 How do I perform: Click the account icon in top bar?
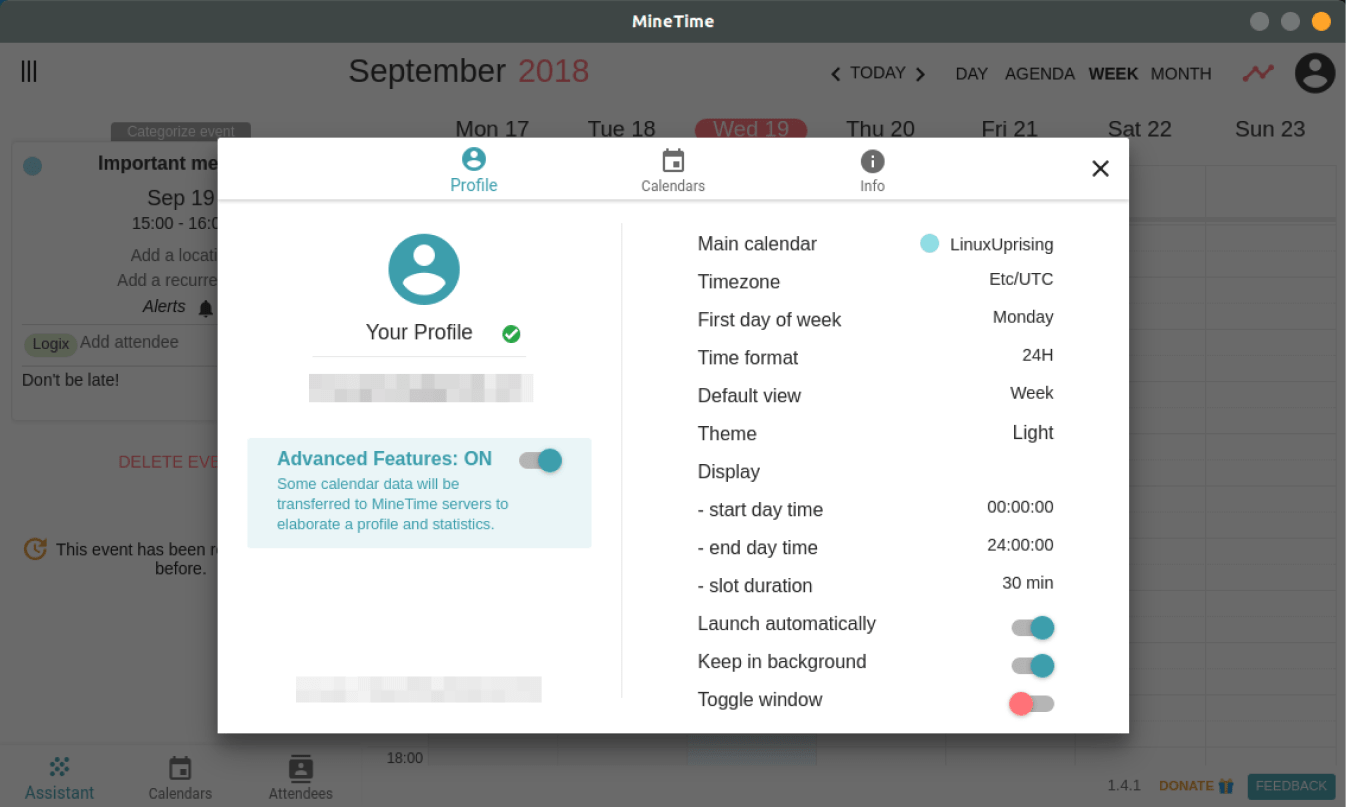[x=1314, y=73]
